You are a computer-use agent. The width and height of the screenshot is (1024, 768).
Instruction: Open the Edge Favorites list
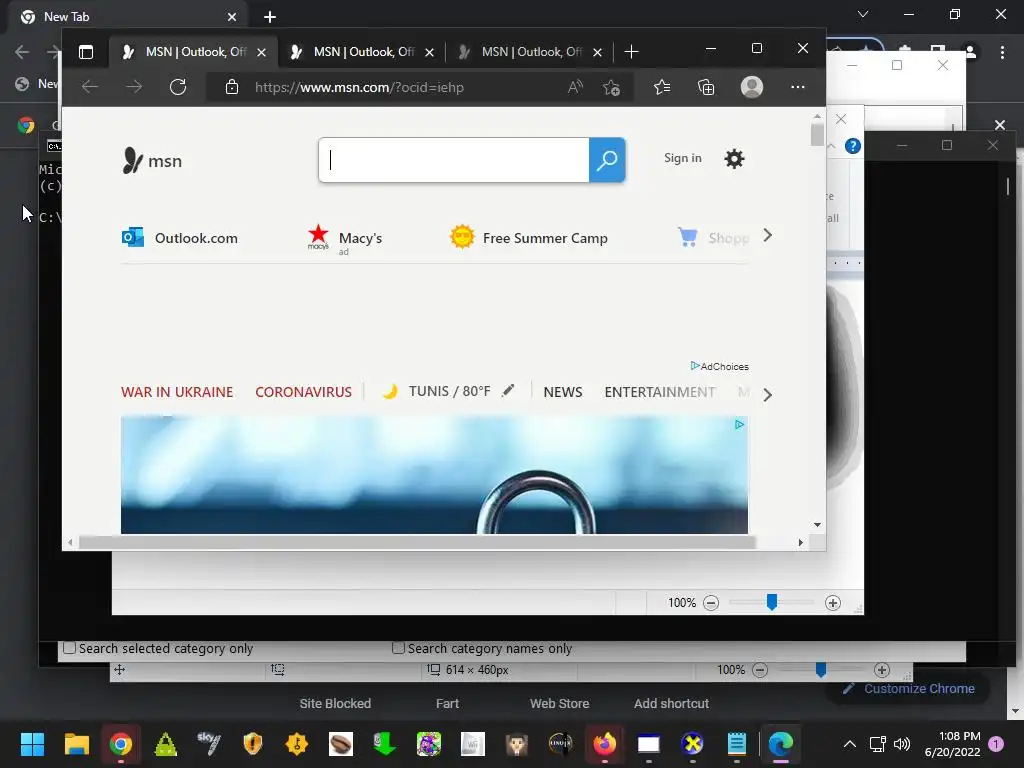[x=662, y=87]
